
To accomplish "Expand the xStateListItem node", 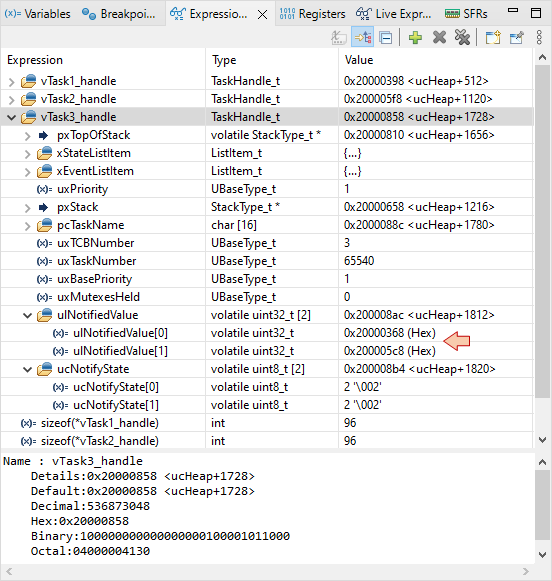I will [27, 154].
